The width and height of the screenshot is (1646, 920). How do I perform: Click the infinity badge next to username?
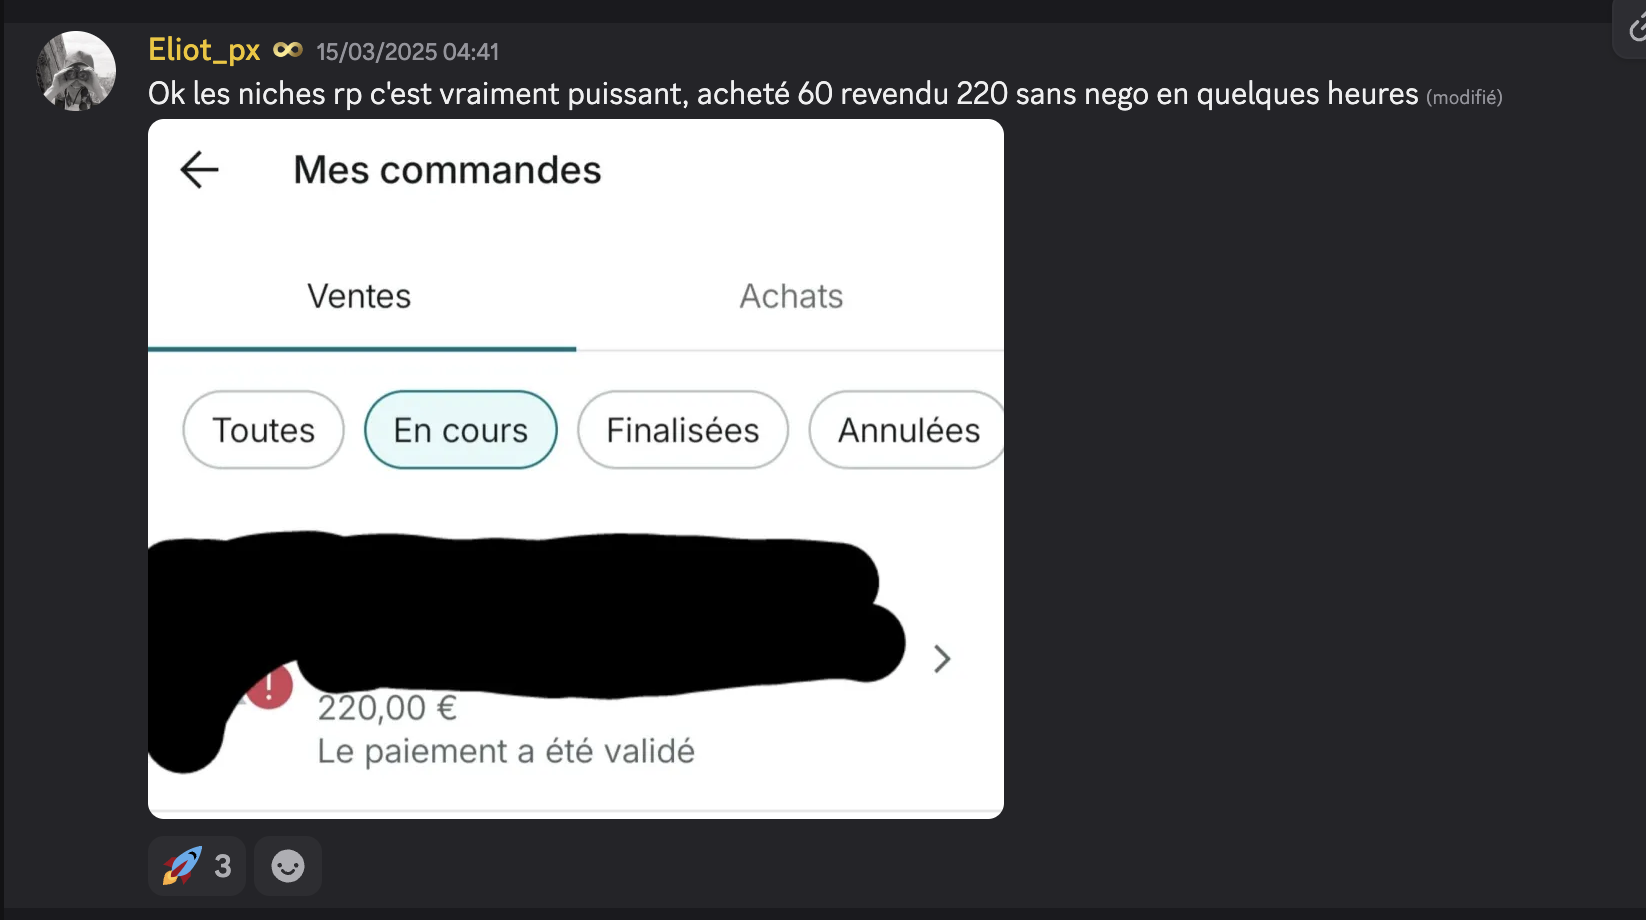[288, 50]
